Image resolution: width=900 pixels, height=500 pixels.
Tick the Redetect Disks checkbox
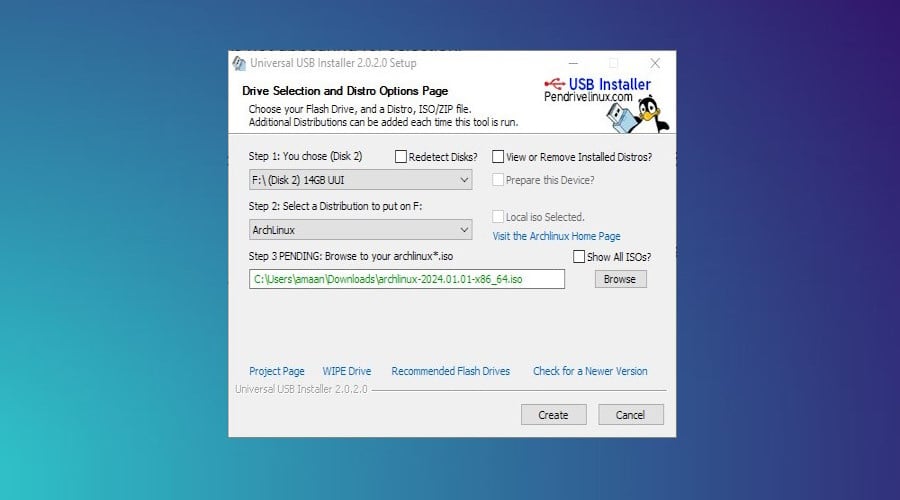pyautogui.click(x=401, y=157)
